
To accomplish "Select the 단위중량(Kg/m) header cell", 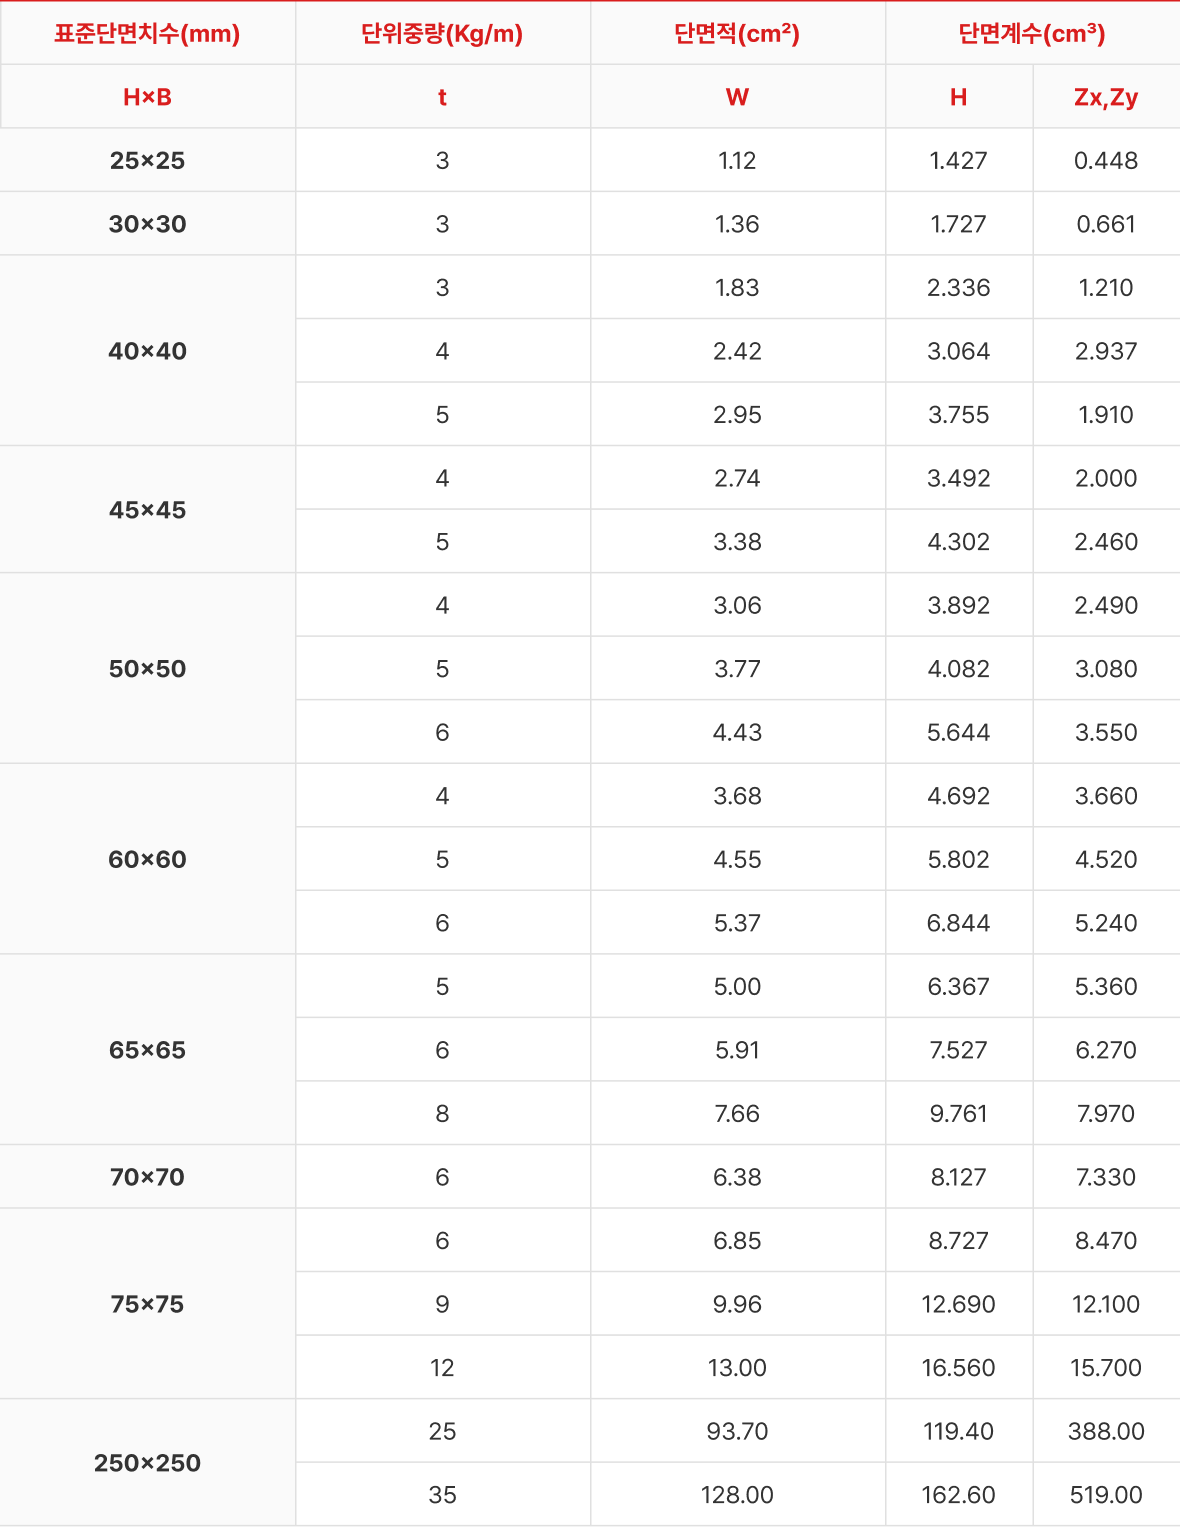I will click(x=442, y=34).
